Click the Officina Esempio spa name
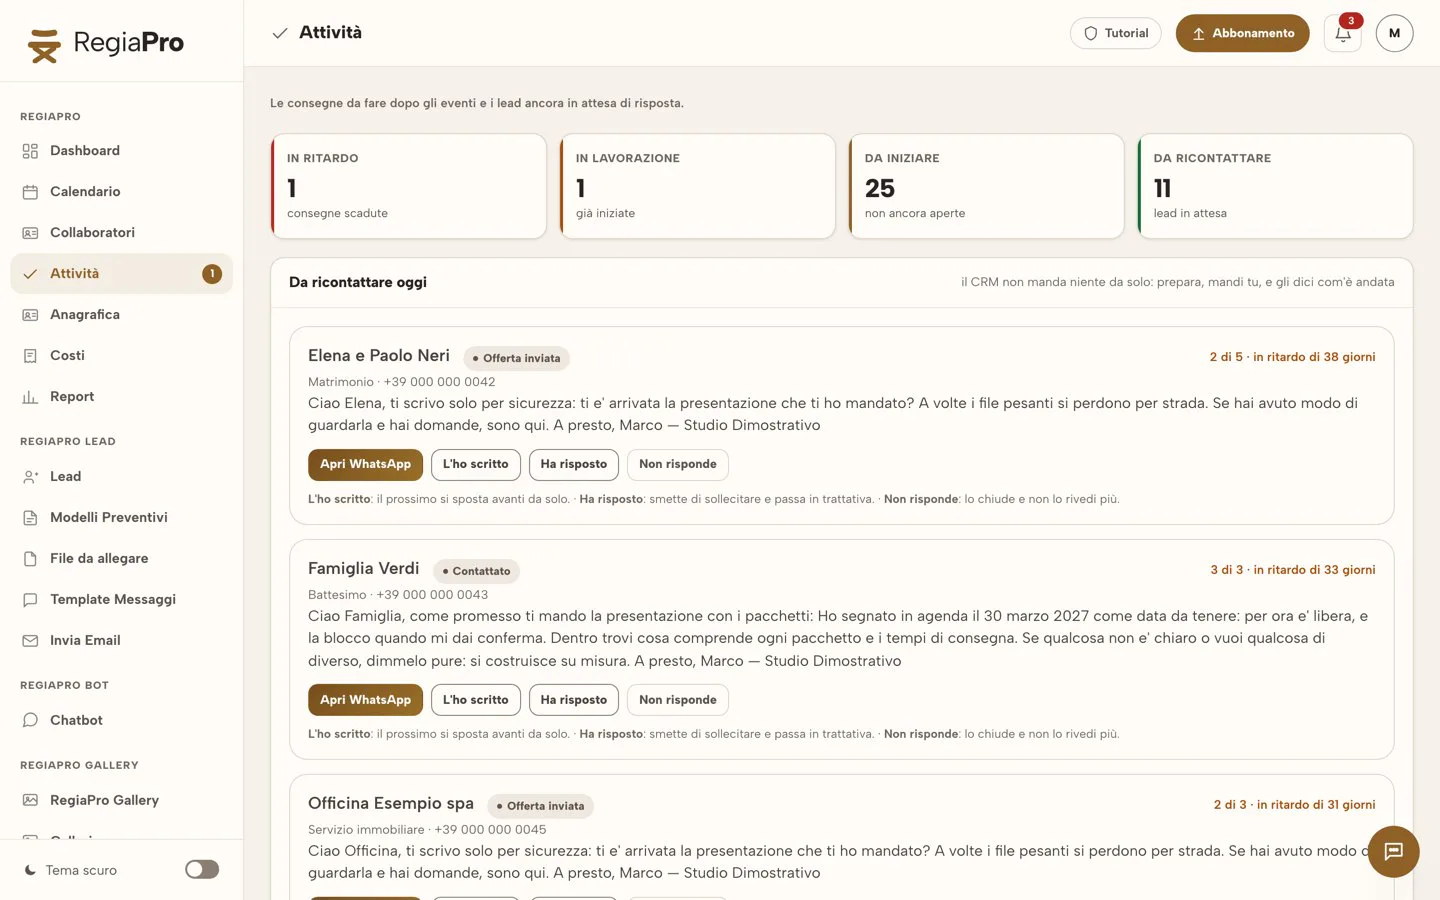Image resolution: width=1440 pixels, height=900 pixels. (x=391, y=804)
